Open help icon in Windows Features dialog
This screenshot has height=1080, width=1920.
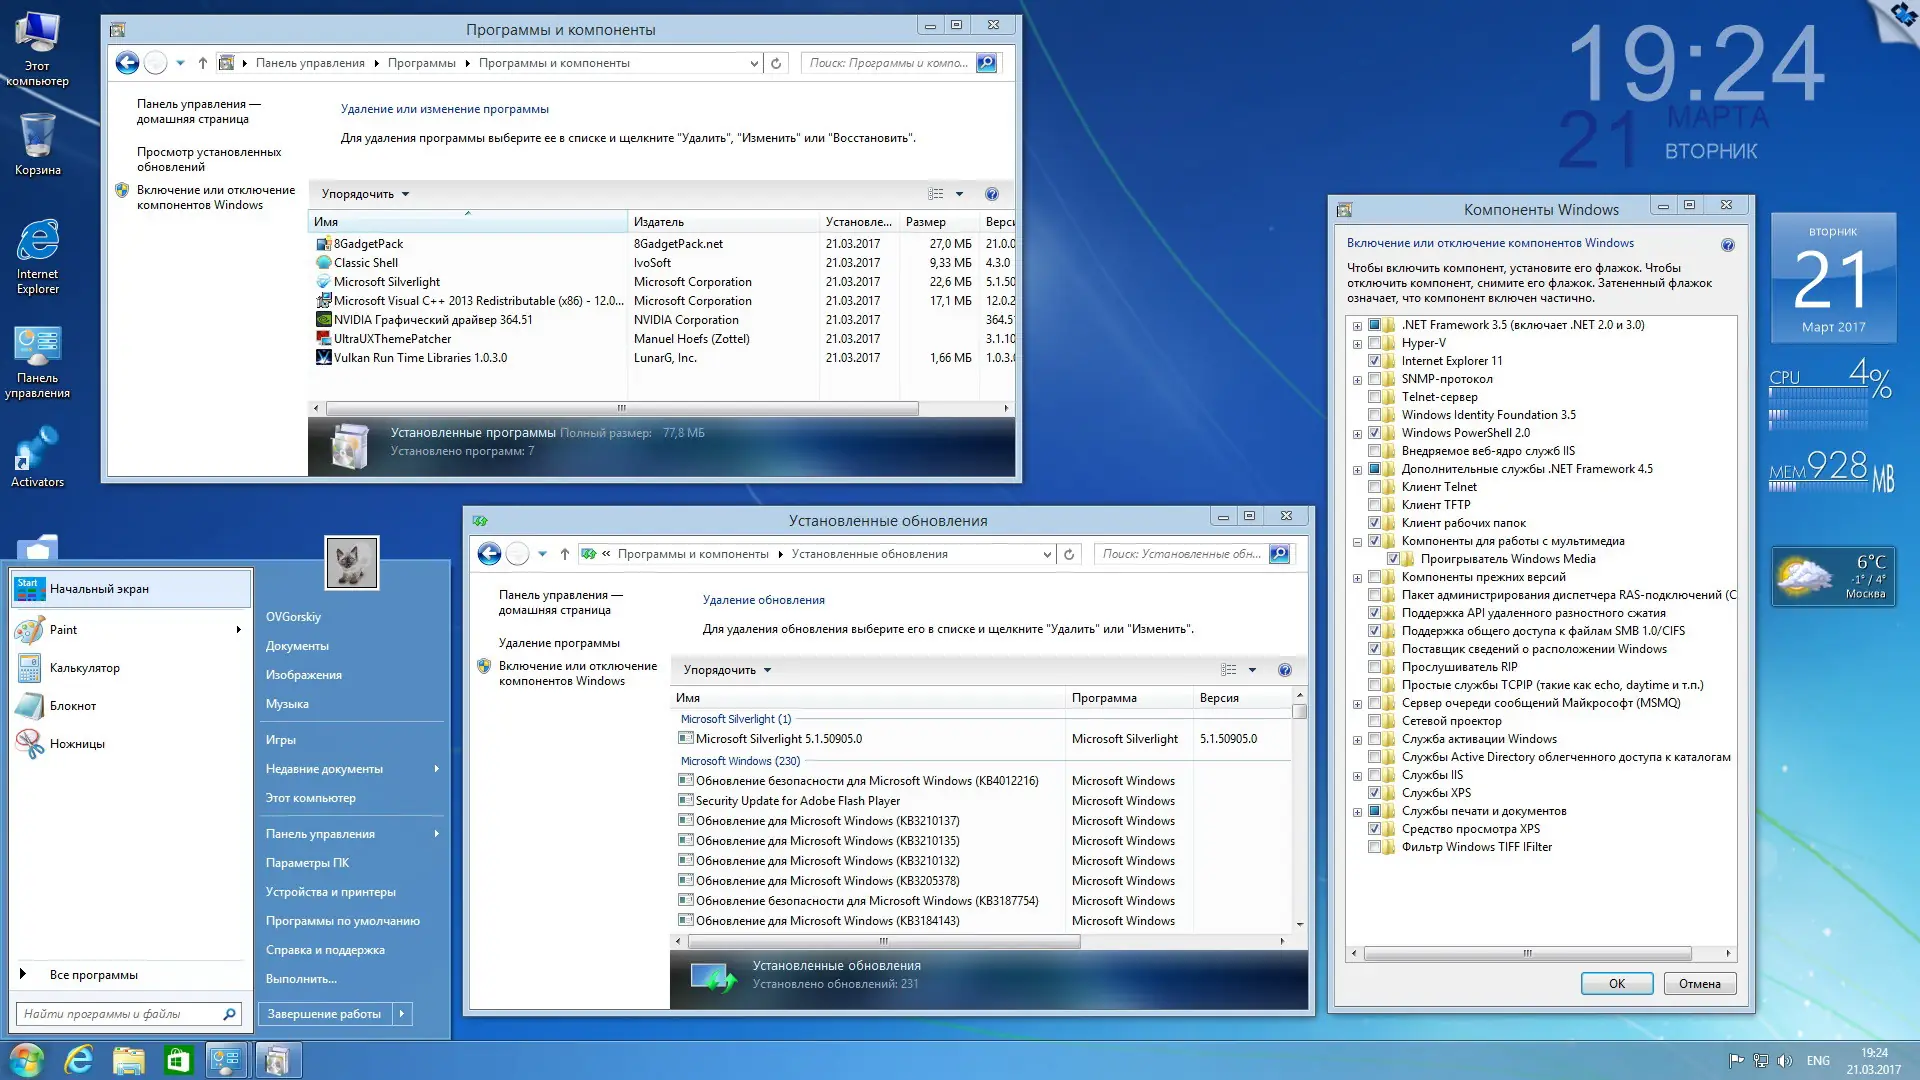[1727, 245]
